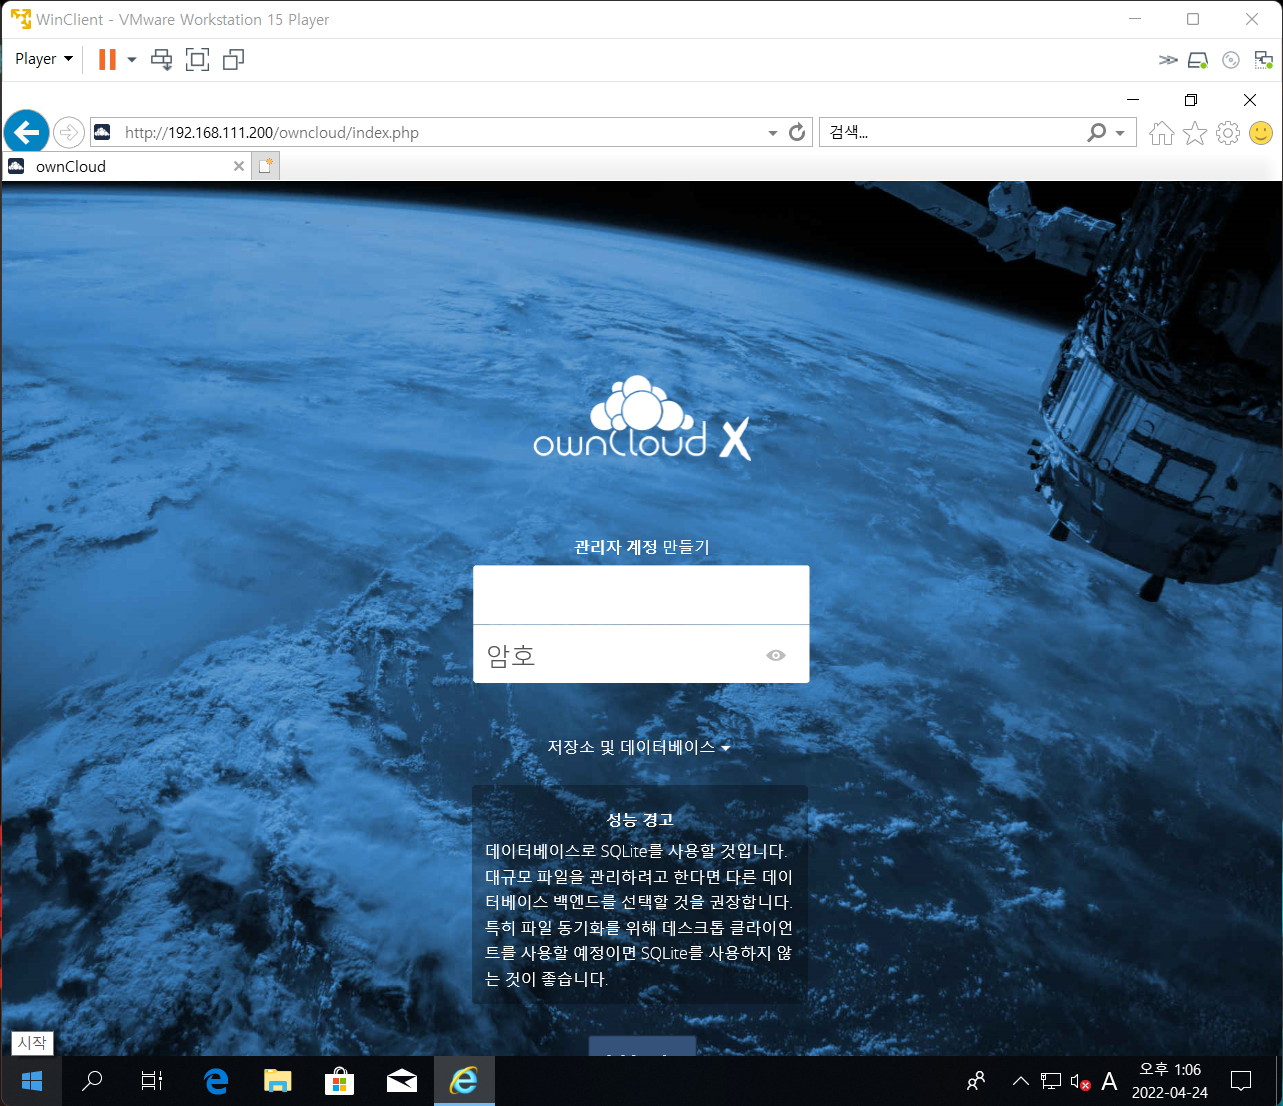Open Task View on taskbar
Viewport: 1283px width, 1106px height.
152,1081
